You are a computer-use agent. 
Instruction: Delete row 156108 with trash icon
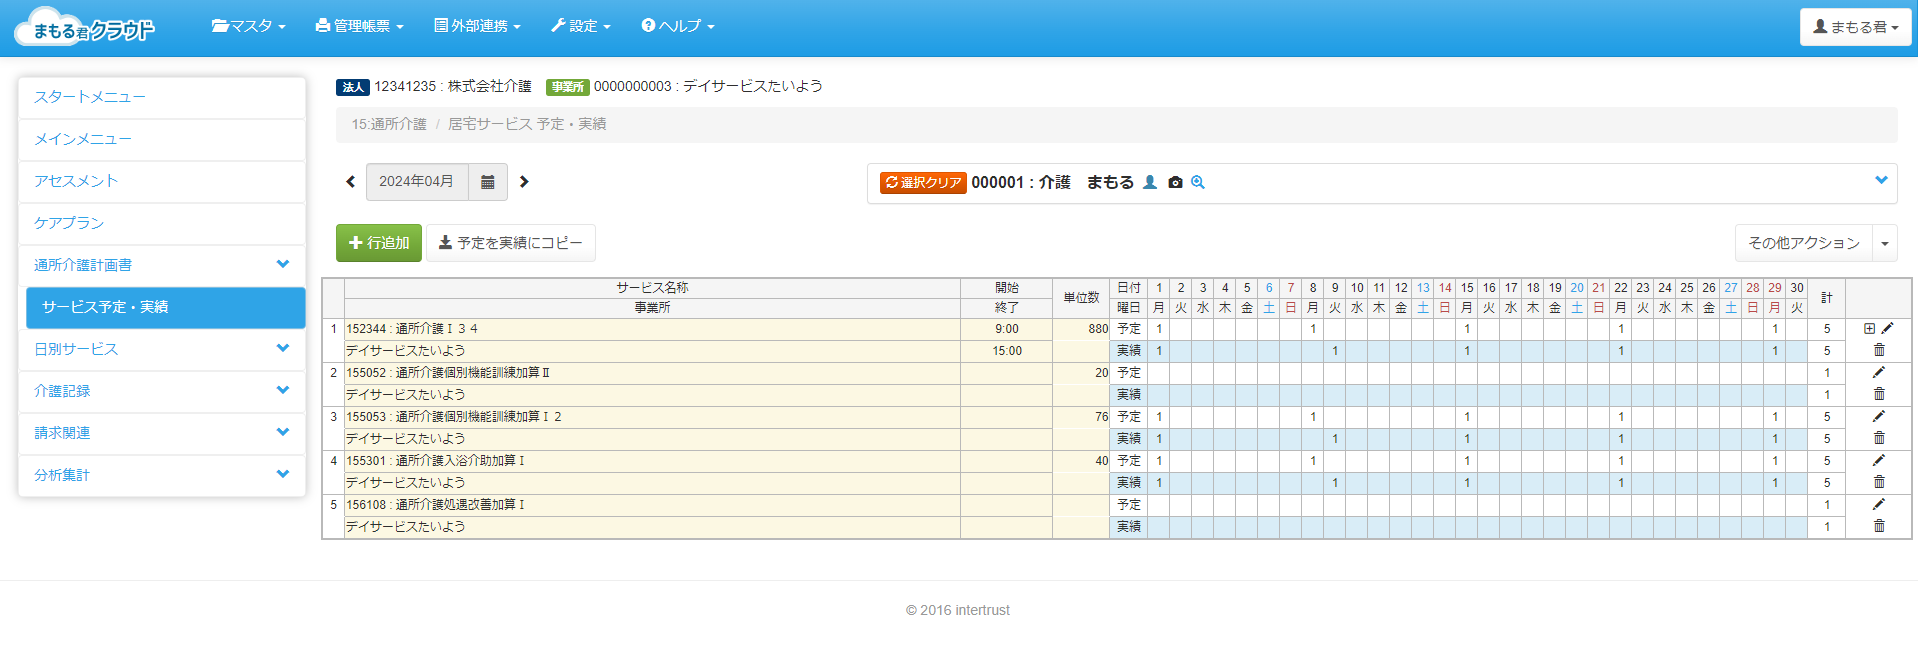1879,526
